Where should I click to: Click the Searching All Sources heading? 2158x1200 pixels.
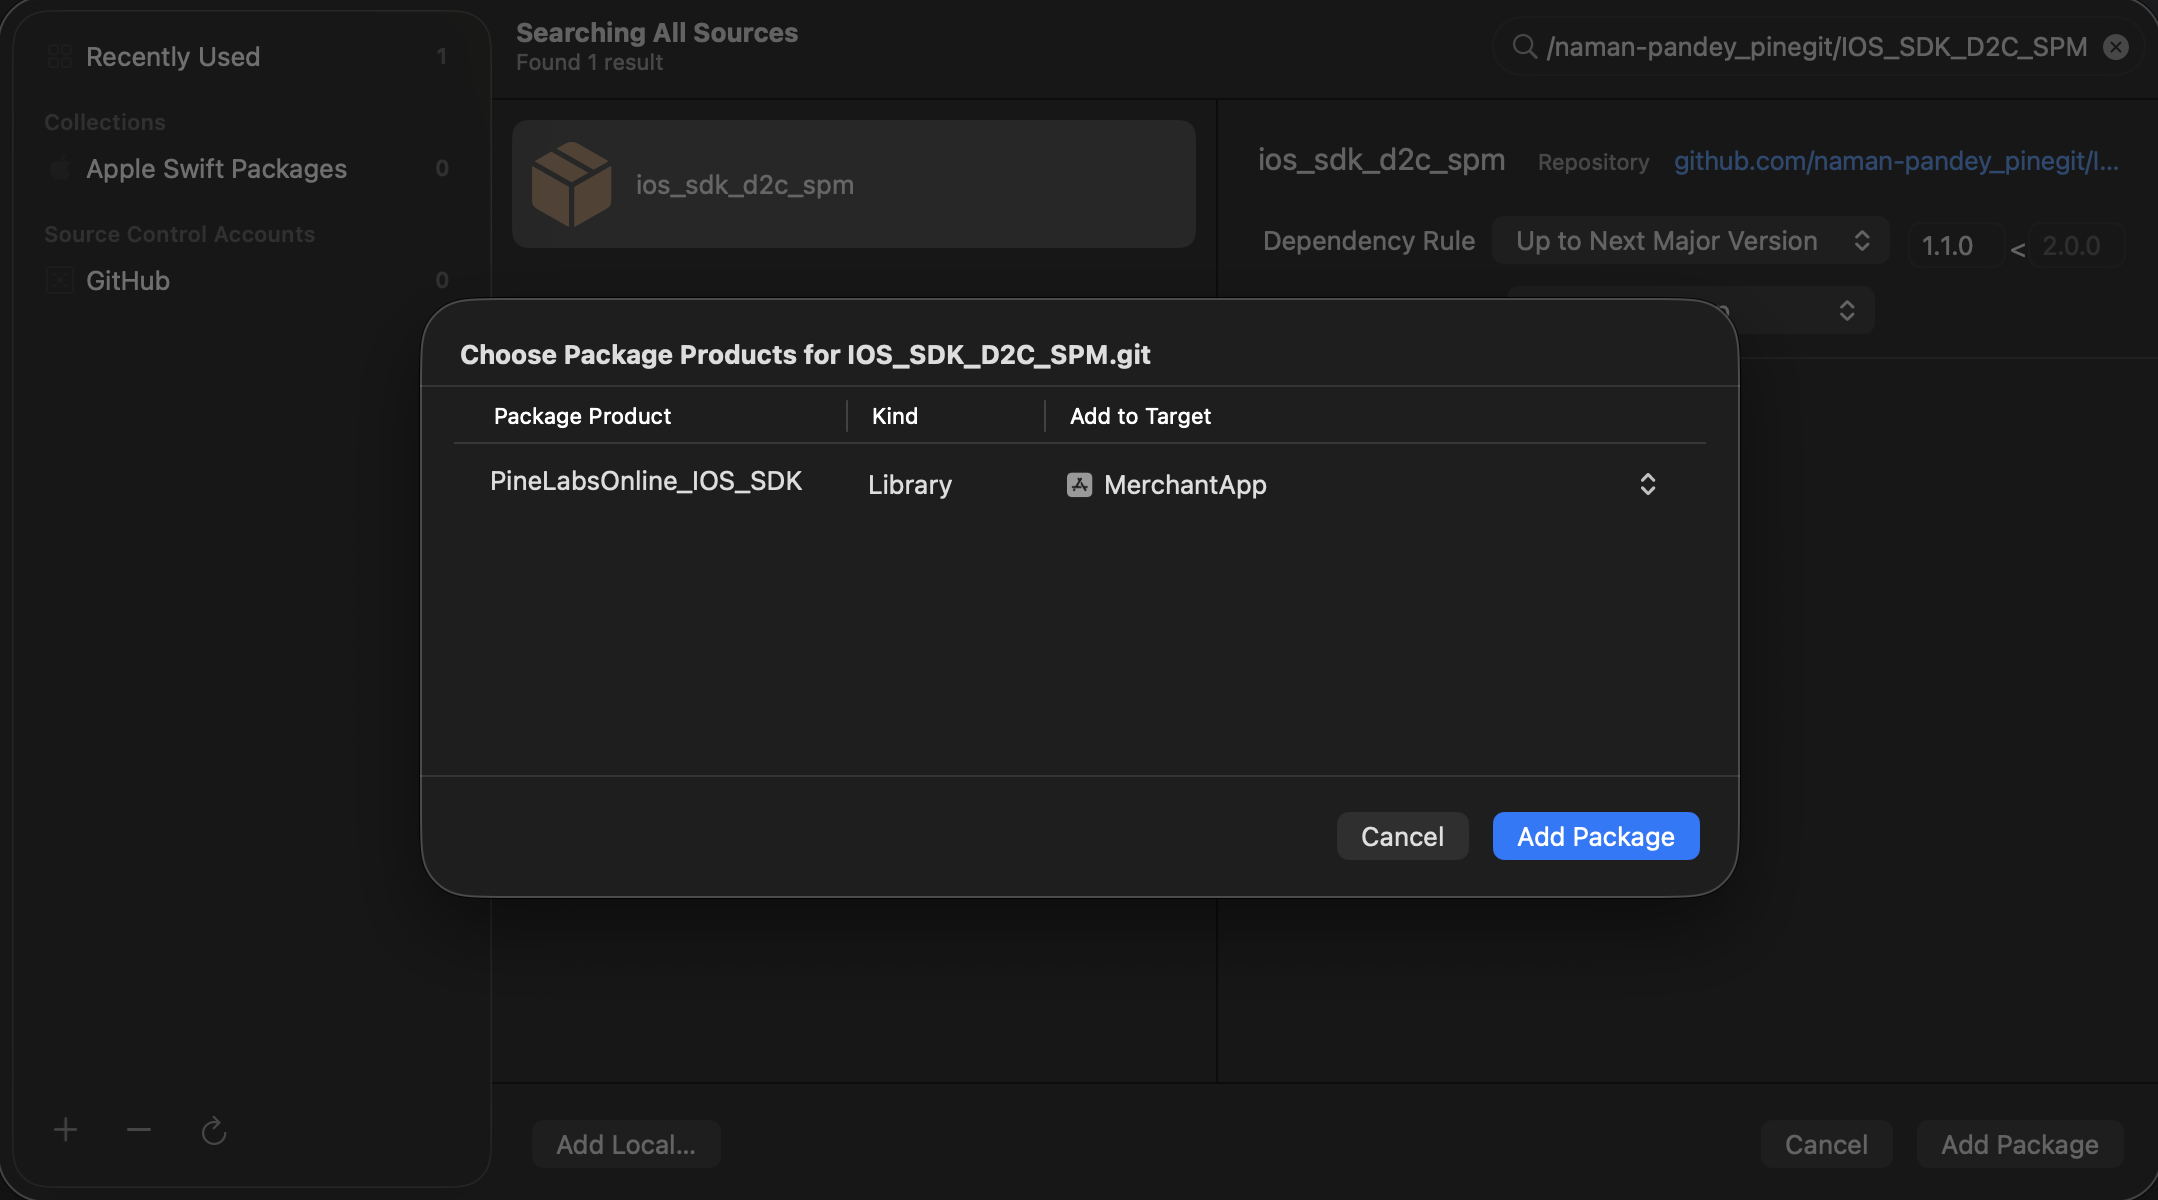pos(657,32)
